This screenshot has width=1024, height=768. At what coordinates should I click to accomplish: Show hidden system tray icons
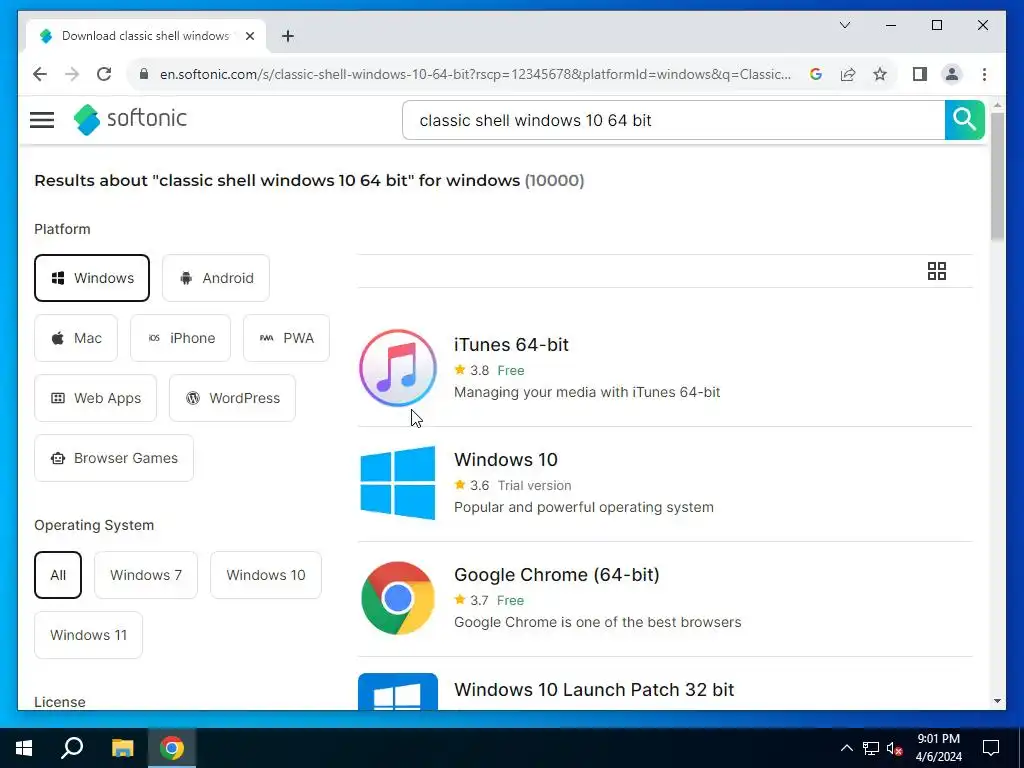coord(846,748)
